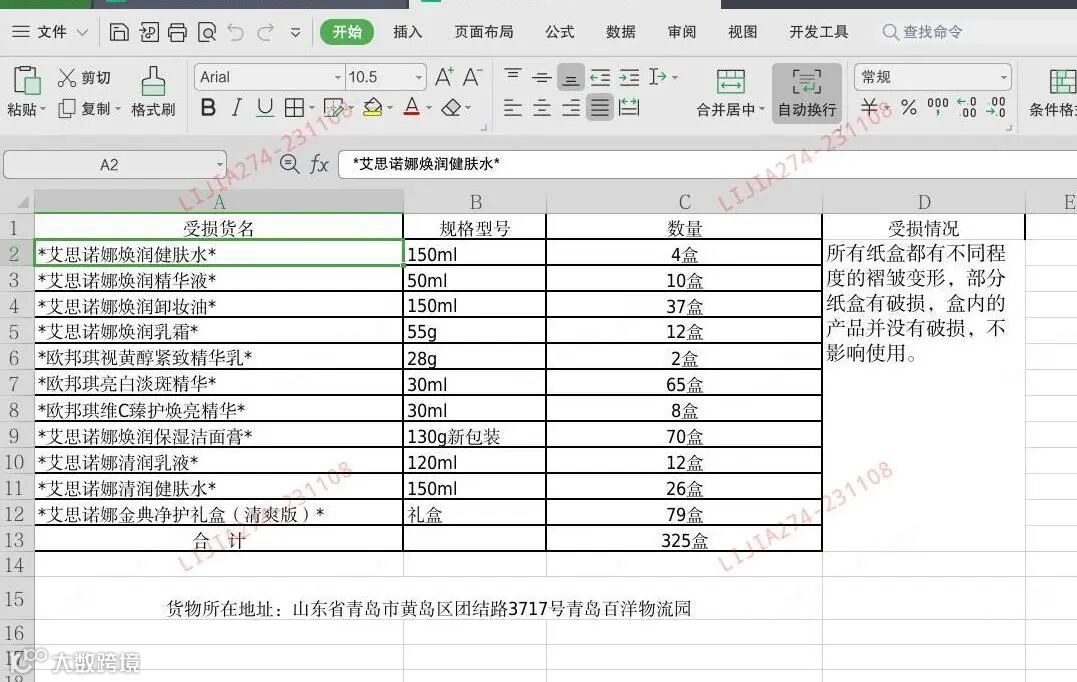Expand the Paste (粘贴) options arrow

tap(43, 109)
